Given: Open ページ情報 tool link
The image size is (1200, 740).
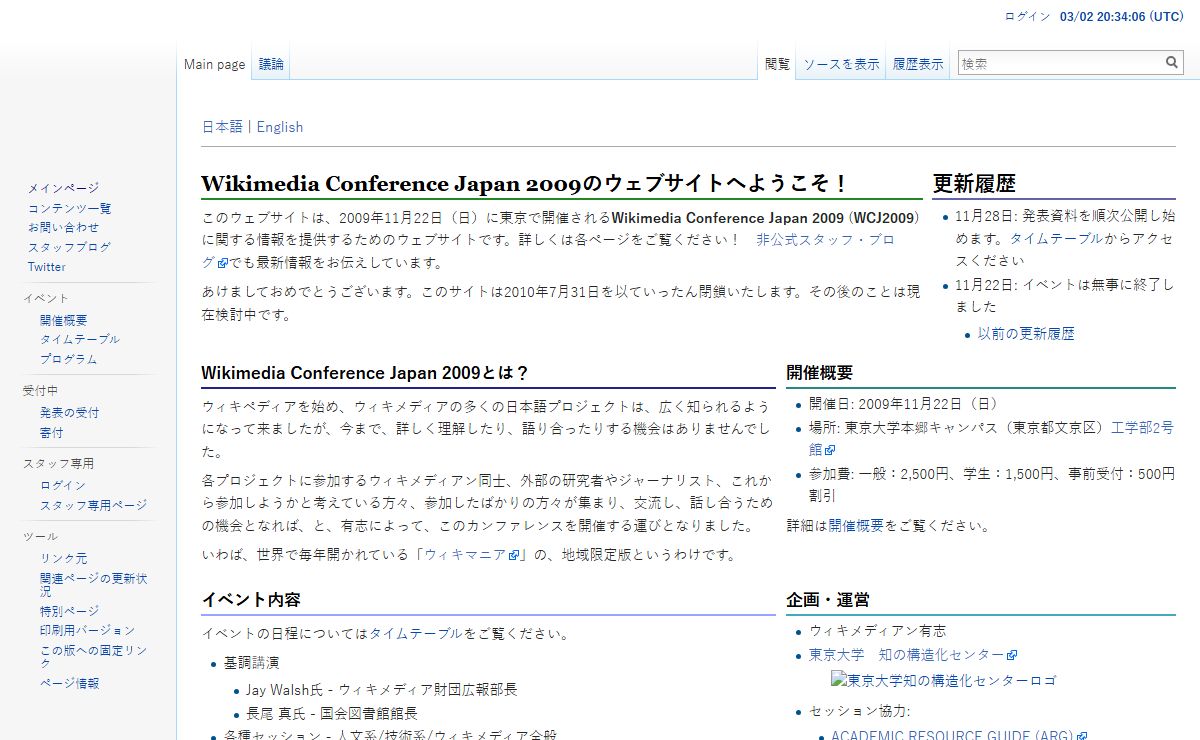Looking at the screenshot, I should (x=69, y=683).
